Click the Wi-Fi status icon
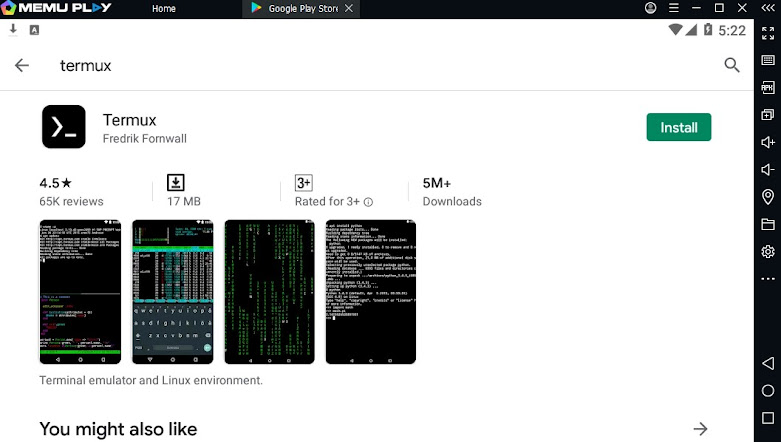781x442 pixels. [x=675, y=30]
